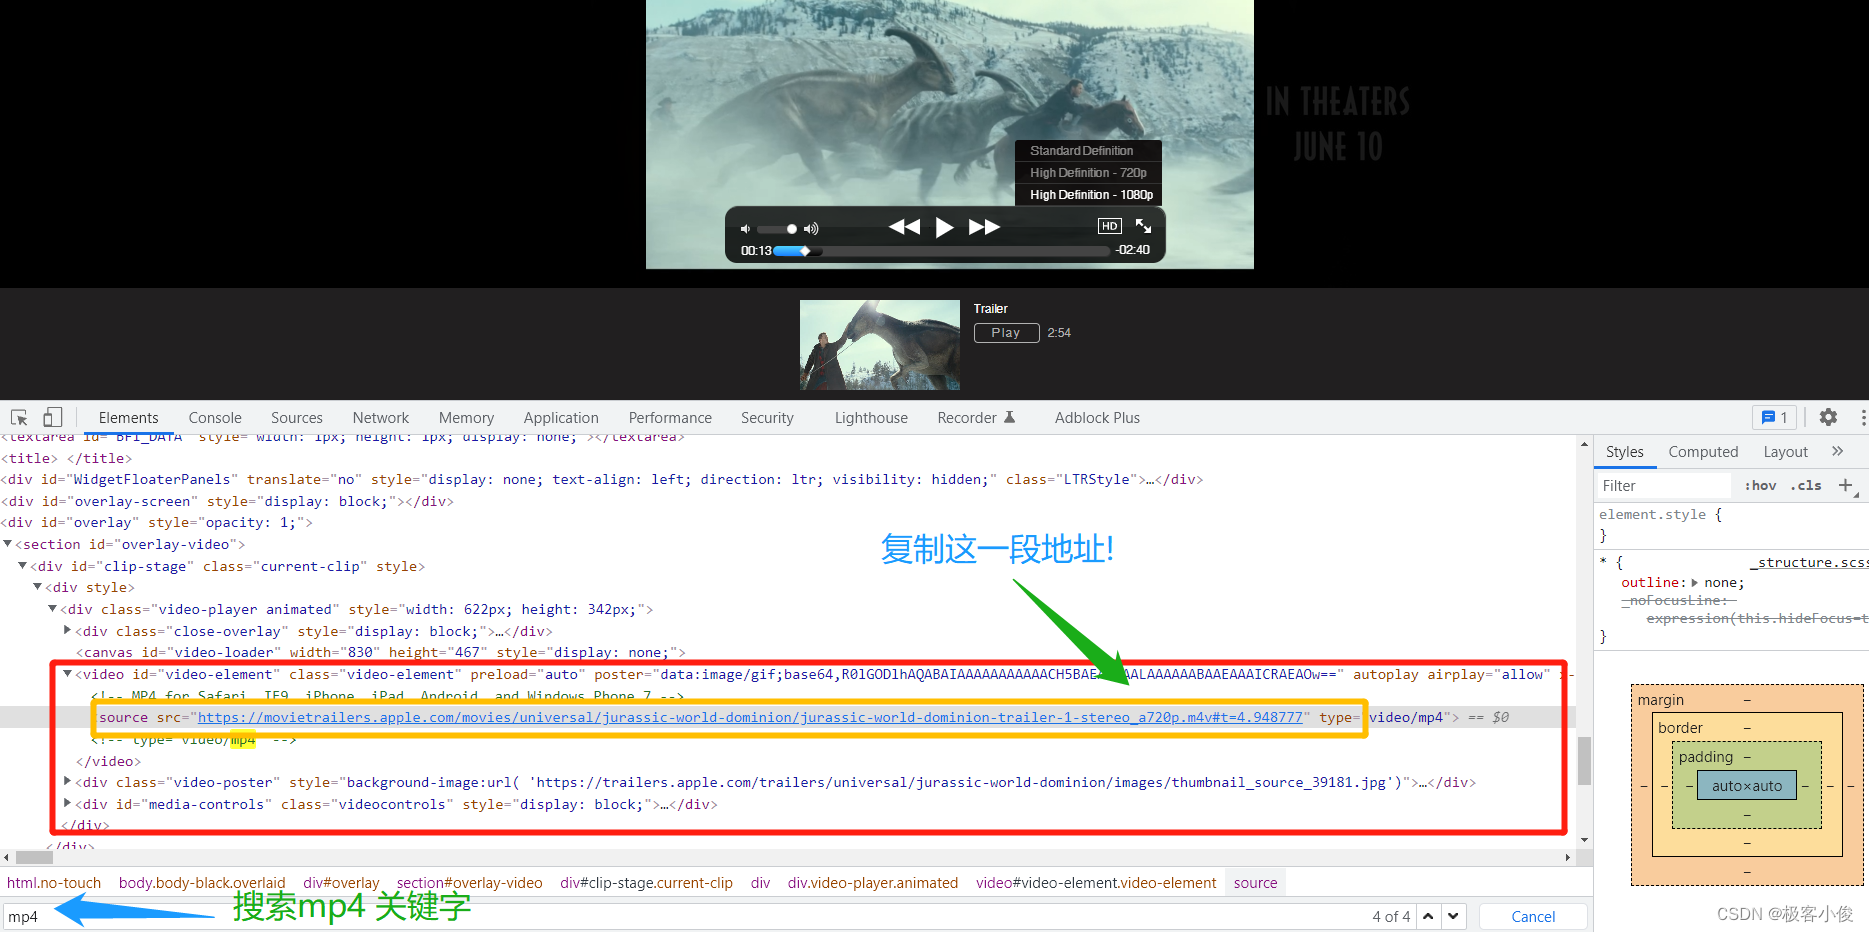
Task: Open the Lighthouse tab
Action: (x=871, y=418)
